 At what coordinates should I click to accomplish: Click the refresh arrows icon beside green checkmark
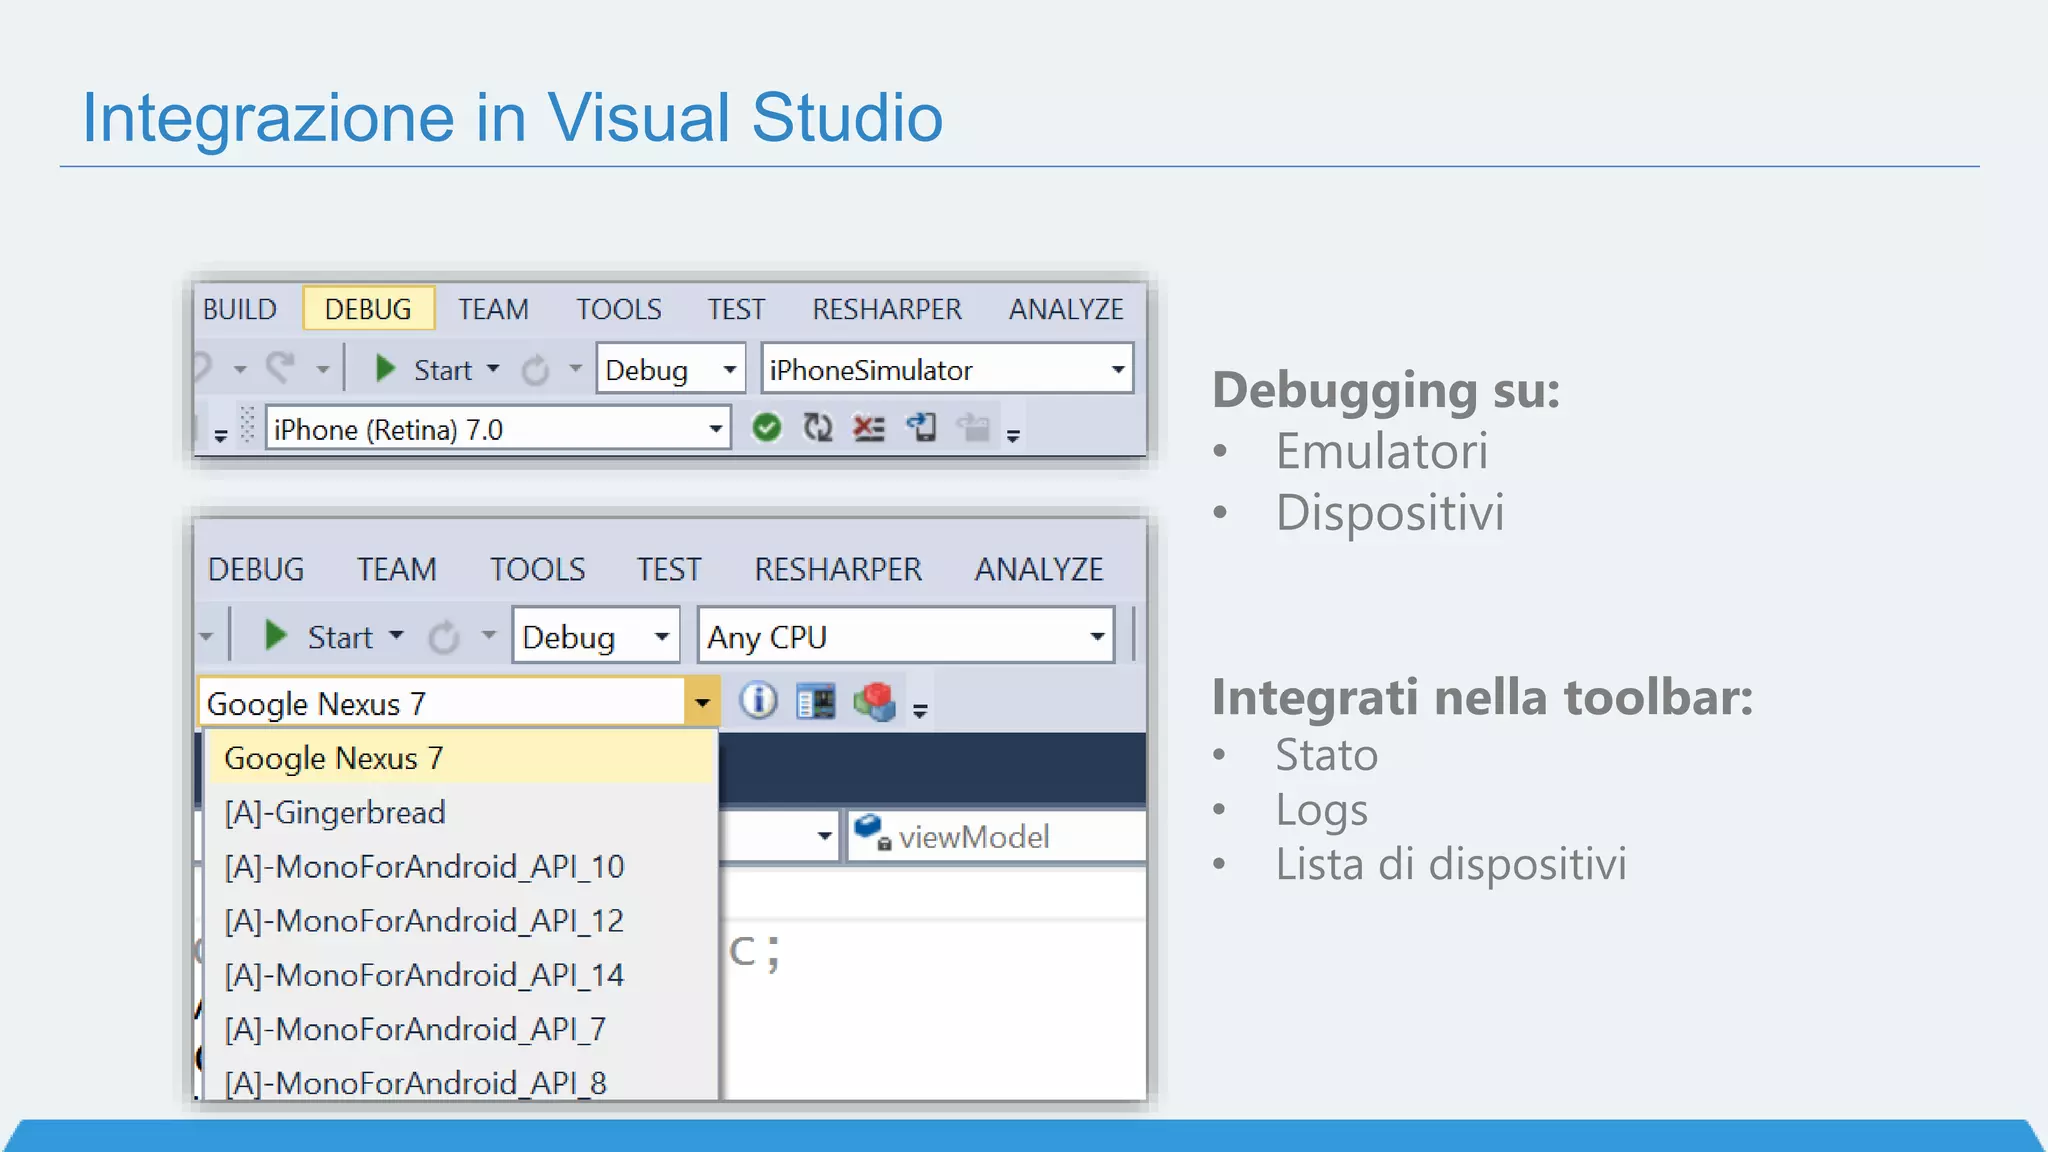818,428
